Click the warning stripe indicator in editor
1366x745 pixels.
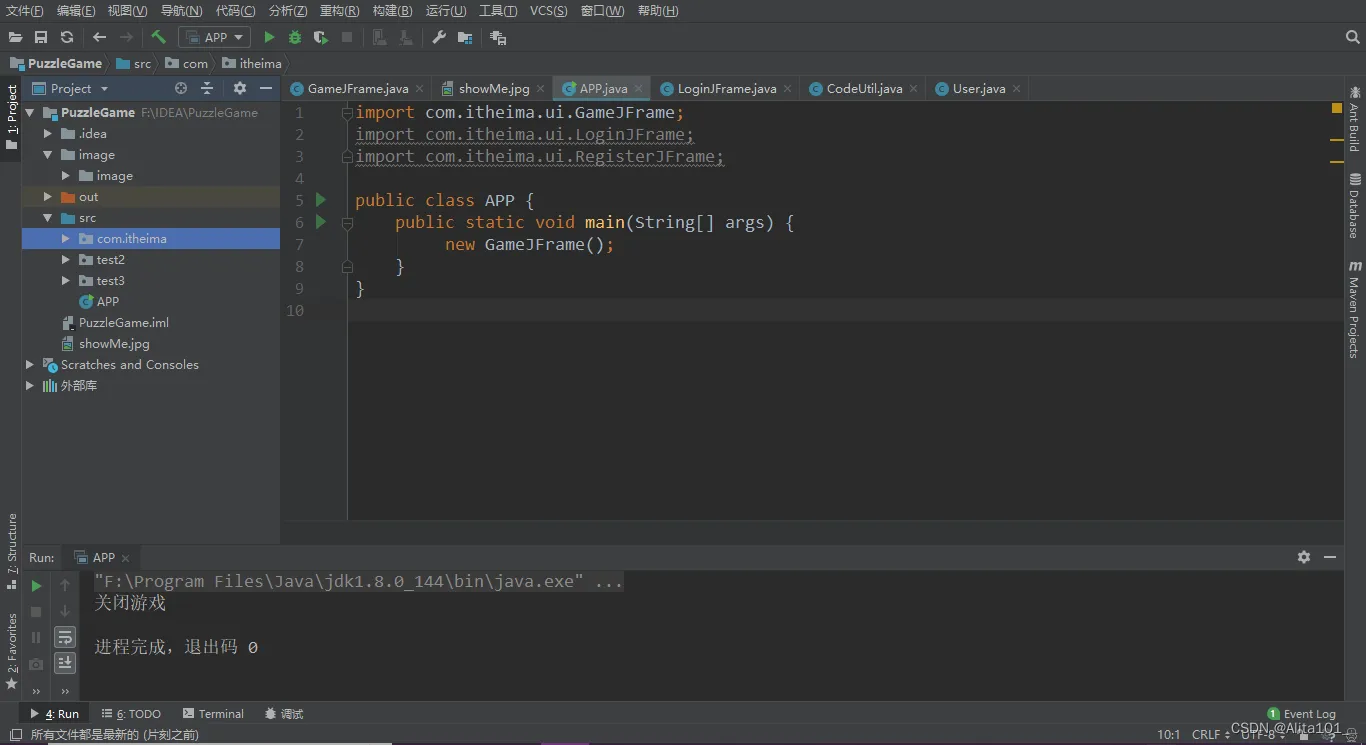click(x=1337, y=108)
